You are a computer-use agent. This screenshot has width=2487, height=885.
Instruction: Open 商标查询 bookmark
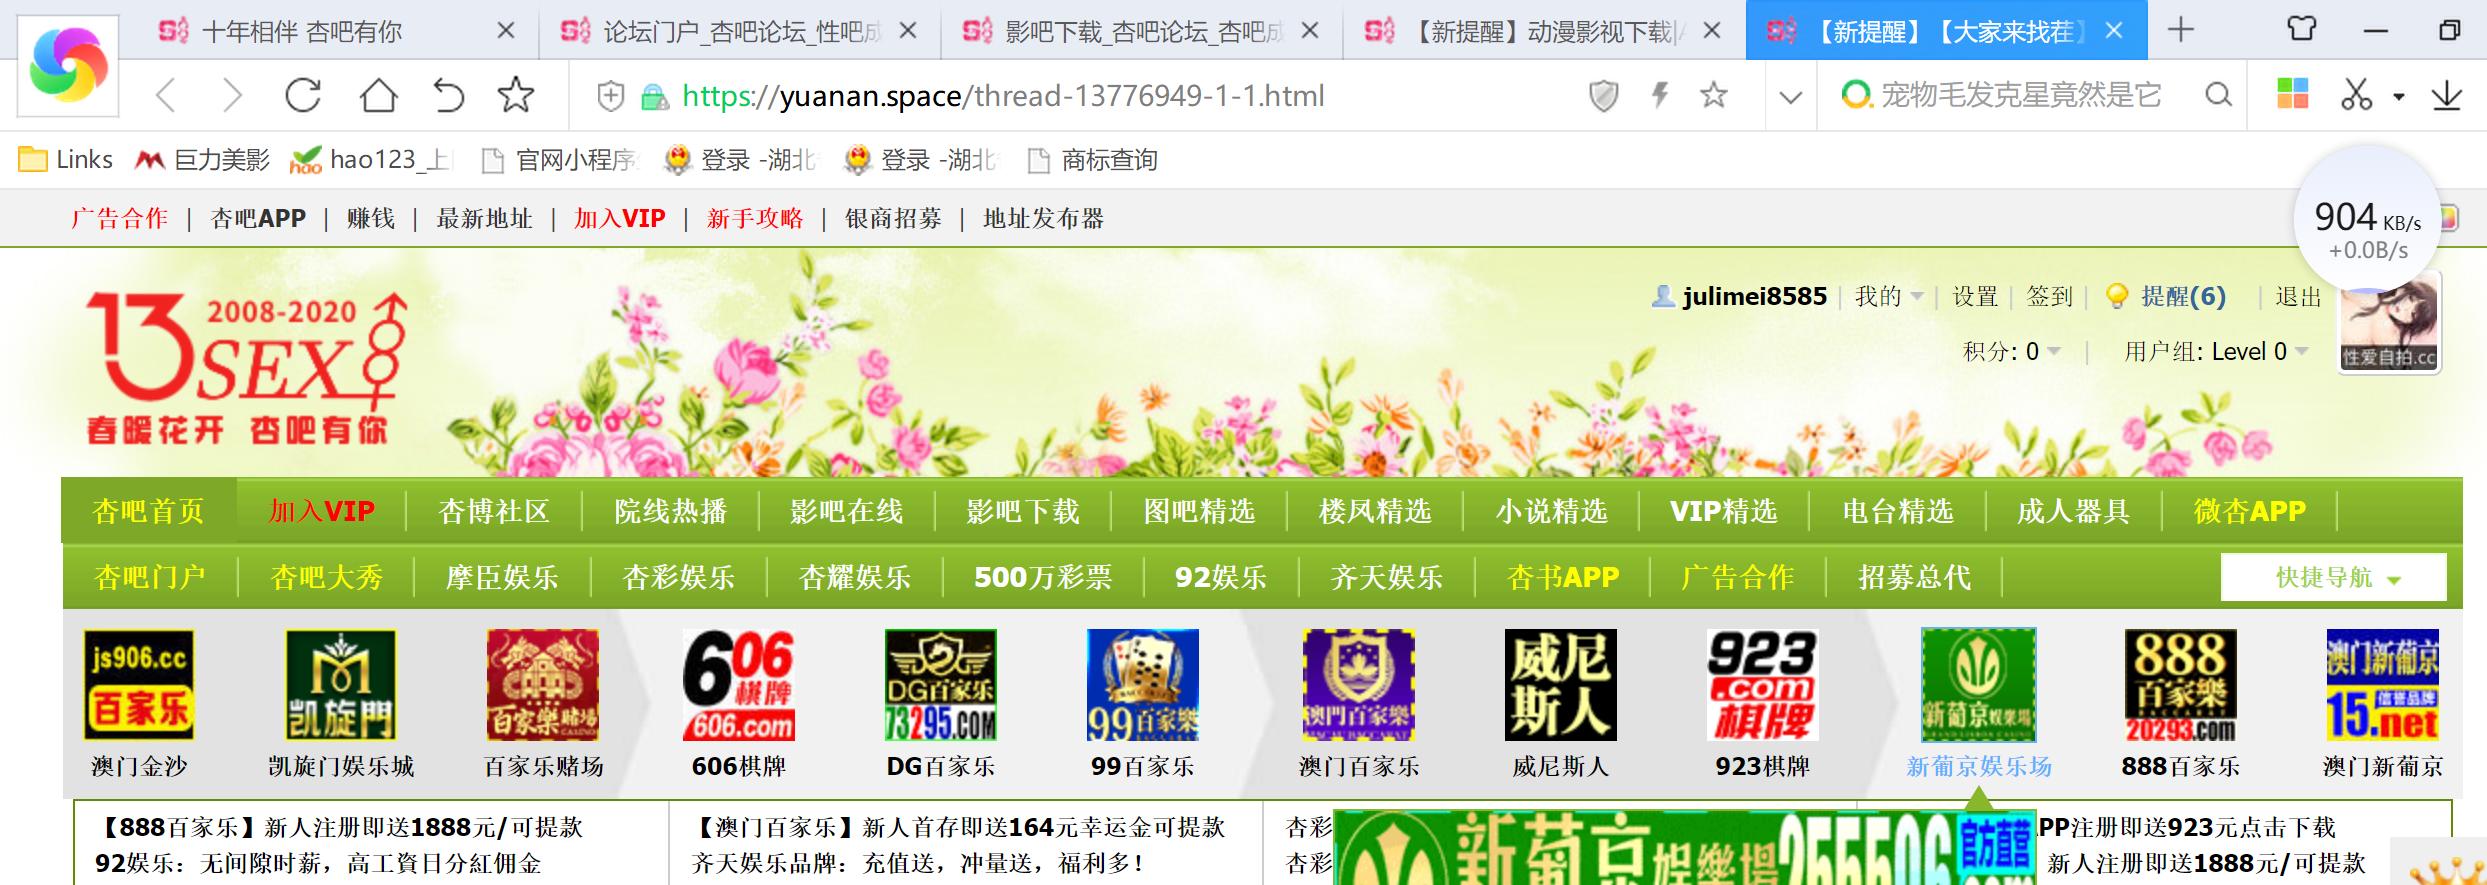(x=1092, y=160)
